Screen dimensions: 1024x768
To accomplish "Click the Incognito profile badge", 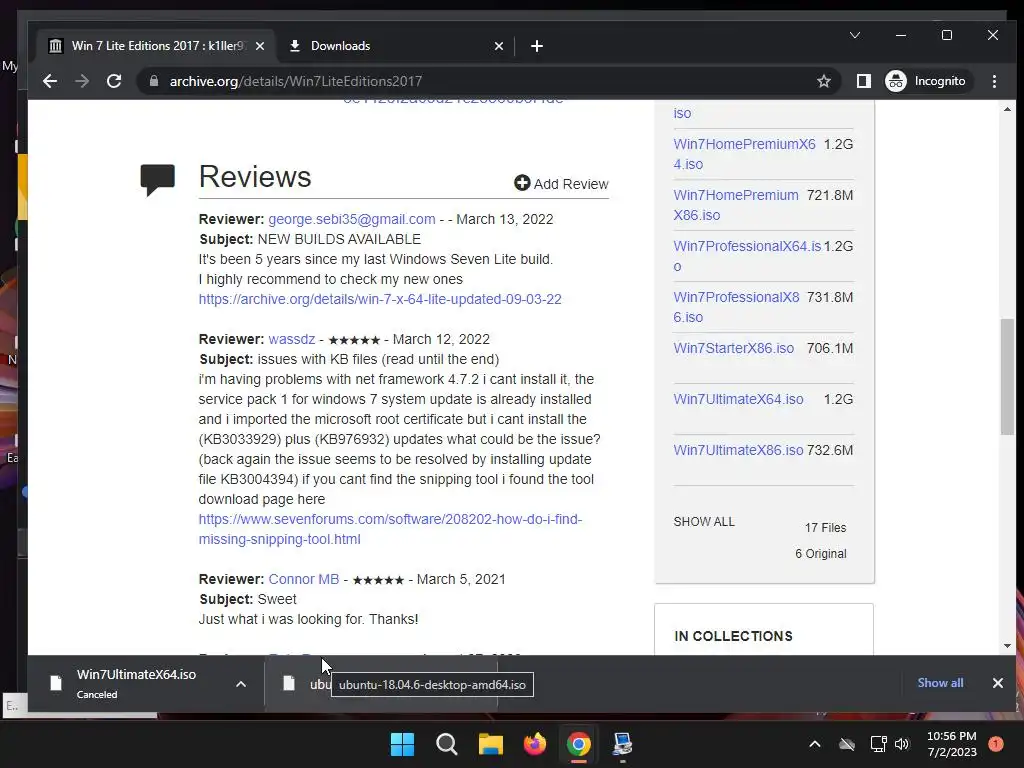I will pyautogui.click(x=926, y=81).
